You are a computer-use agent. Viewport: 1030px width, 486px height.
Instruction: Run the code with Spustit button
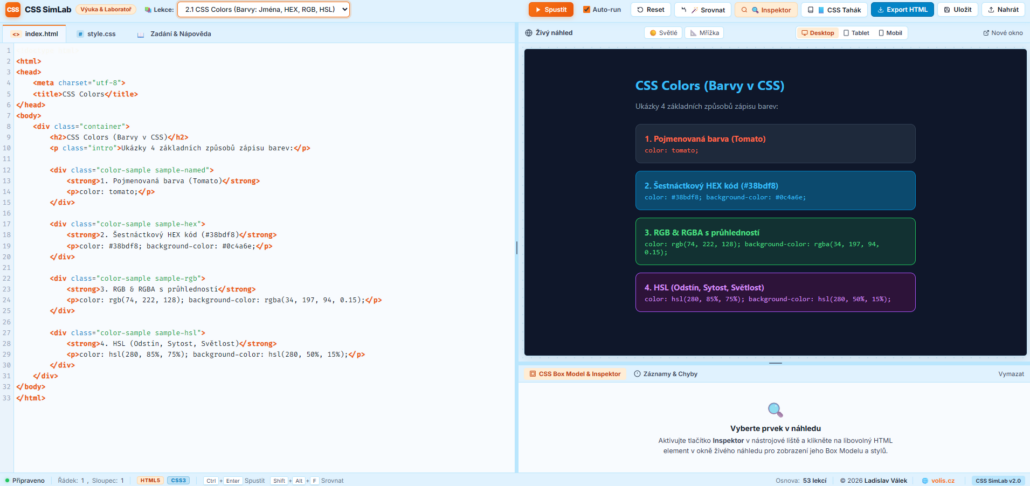point(550,10)
